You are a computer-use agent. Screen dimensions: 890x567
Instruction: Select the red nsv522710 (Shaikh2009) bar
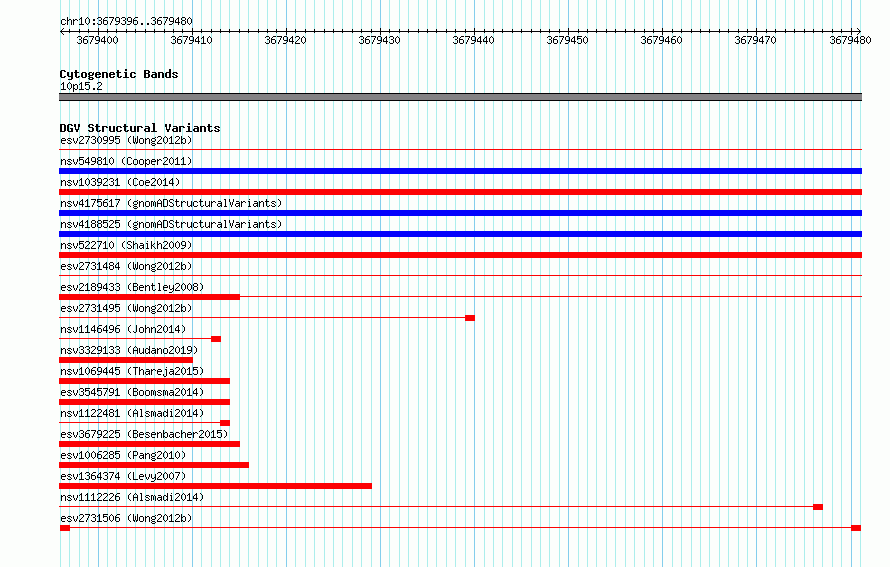tap(460, 255)
